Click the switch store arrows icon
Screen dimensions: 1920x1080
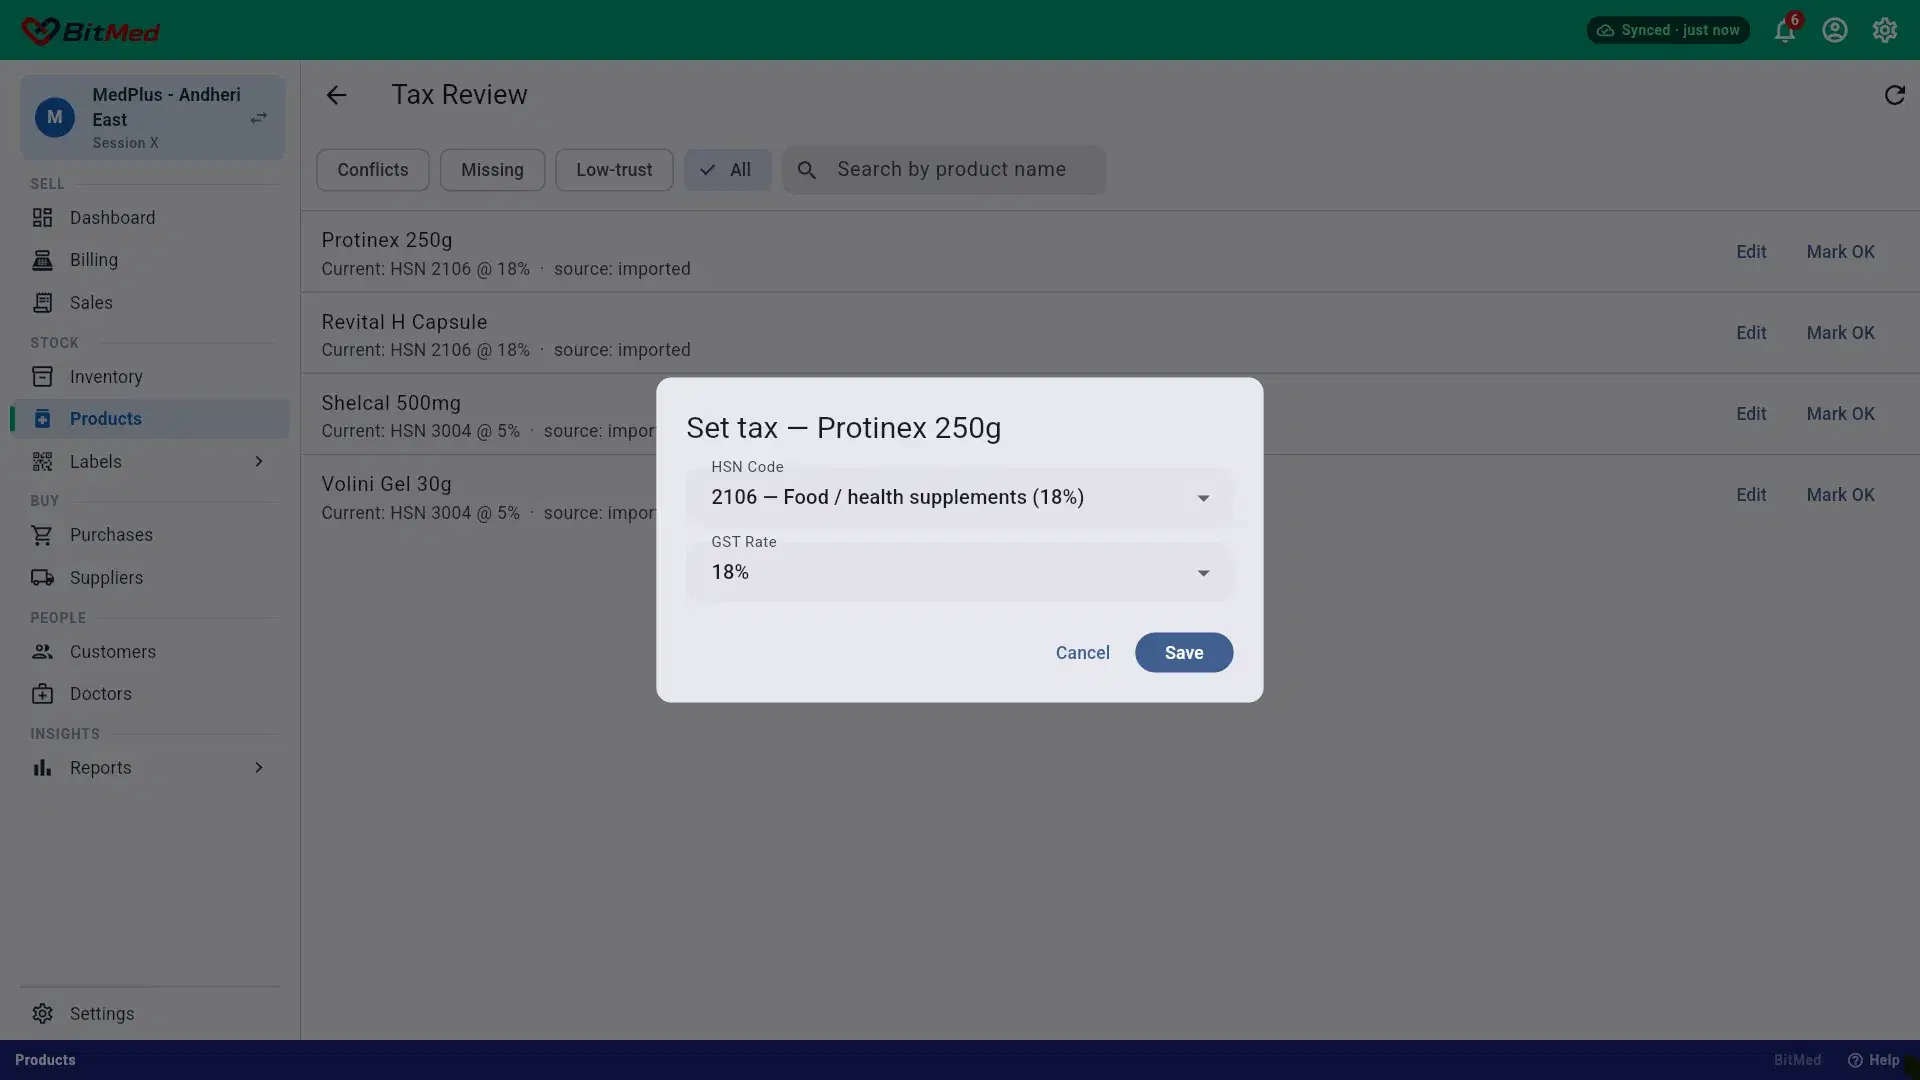pyautogui.click(x=258, y=118)
